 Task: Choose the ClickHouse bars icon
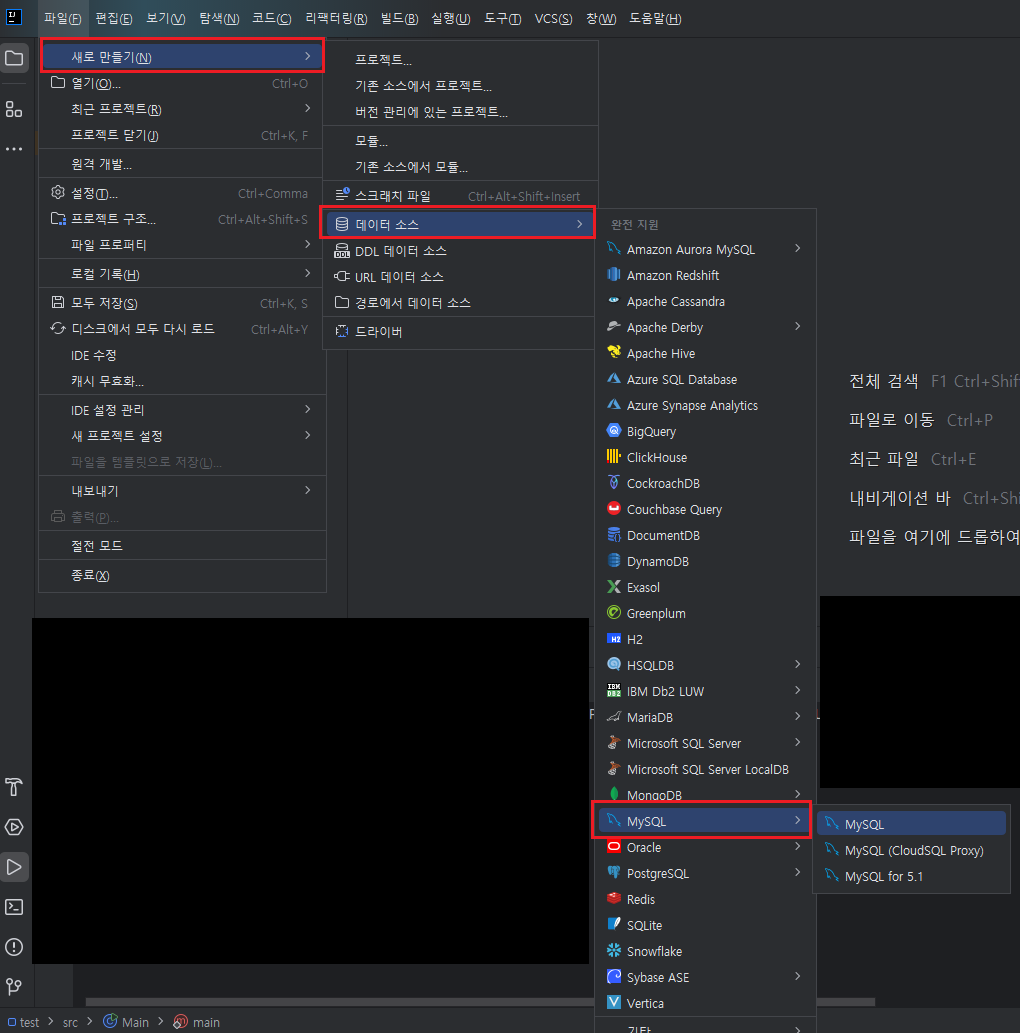(614, 457)
